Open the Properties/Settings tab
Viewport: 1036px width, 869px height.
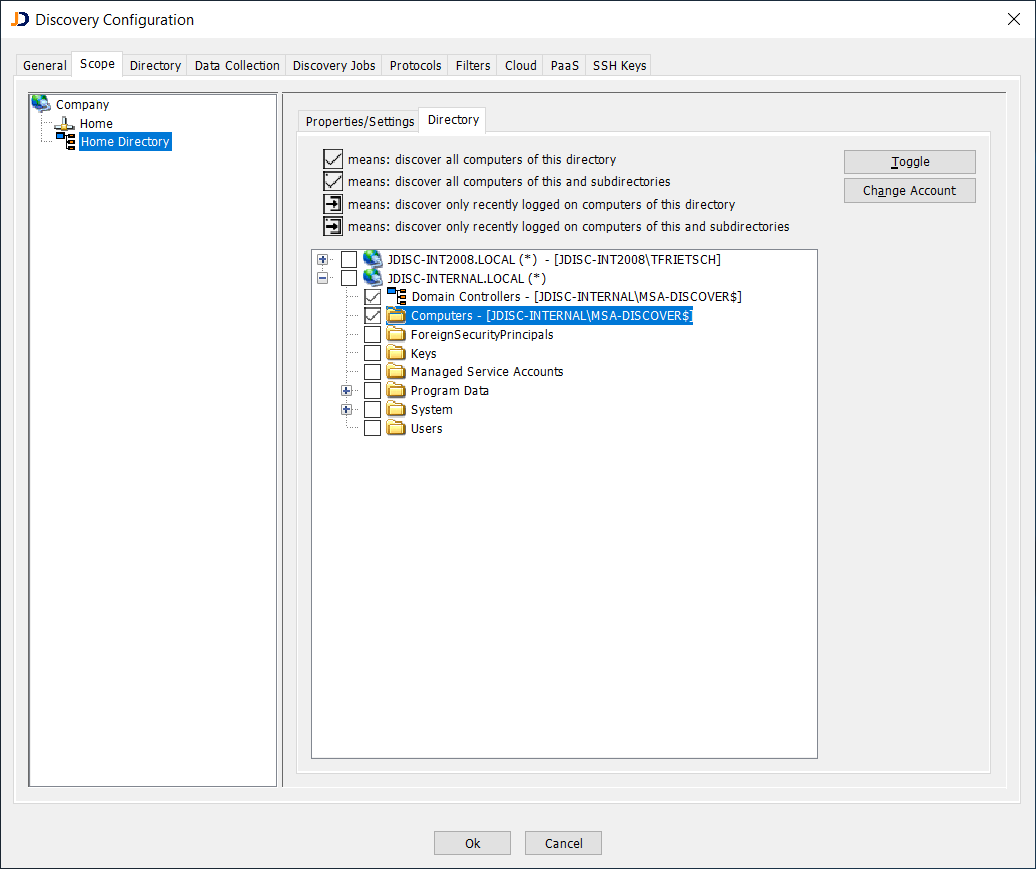[x=358, y=120]
